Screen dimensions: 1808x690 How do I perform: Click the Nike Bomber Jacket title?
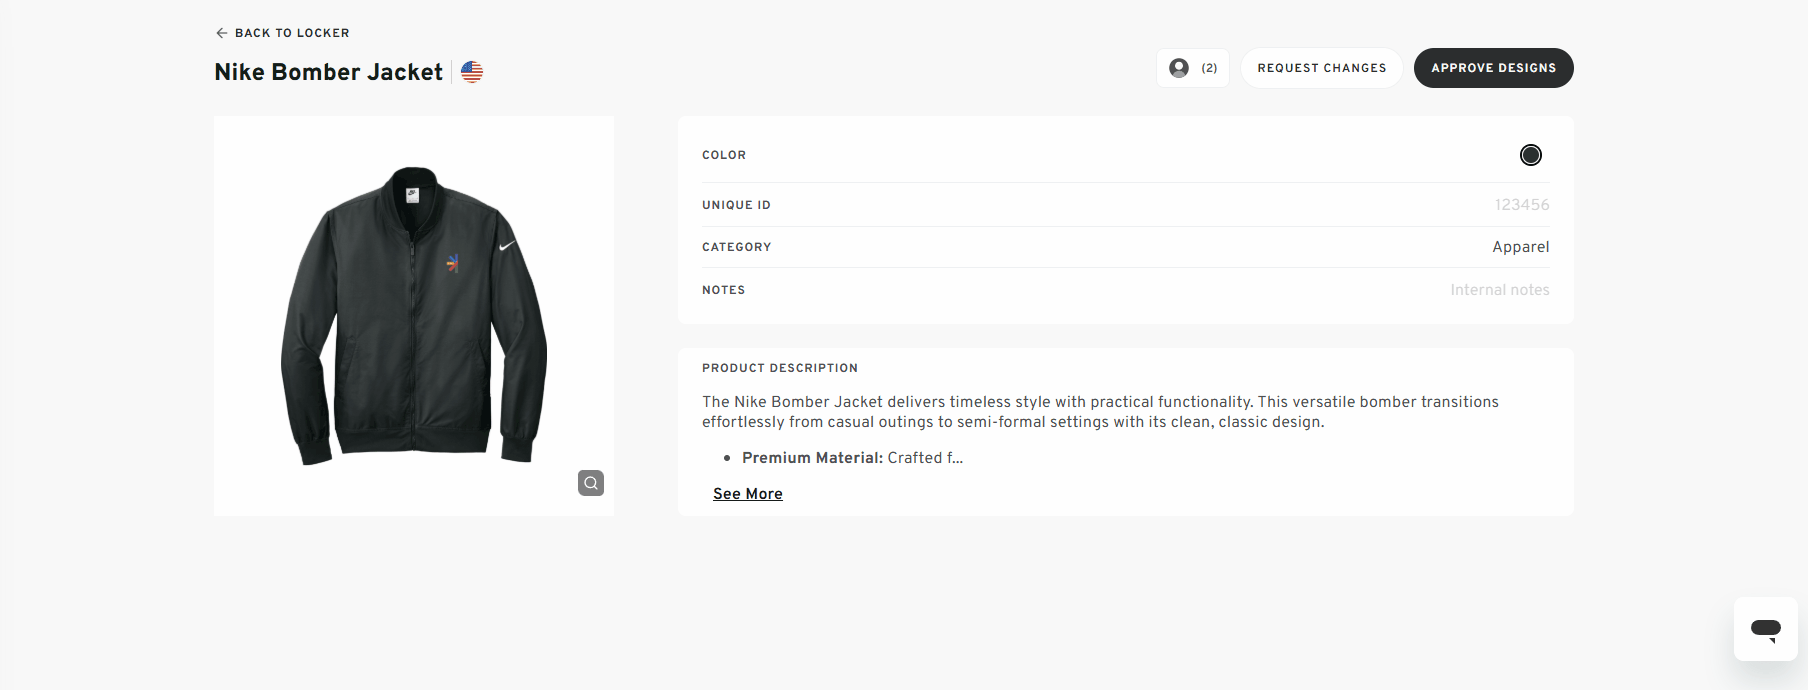click(329, 72)
